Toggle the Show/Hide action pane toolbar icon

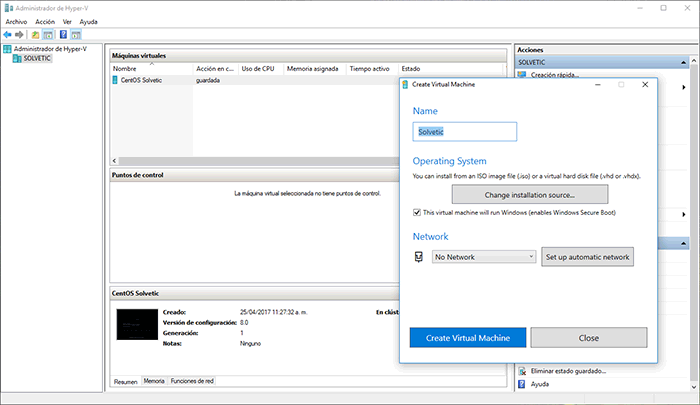[76, 34]
